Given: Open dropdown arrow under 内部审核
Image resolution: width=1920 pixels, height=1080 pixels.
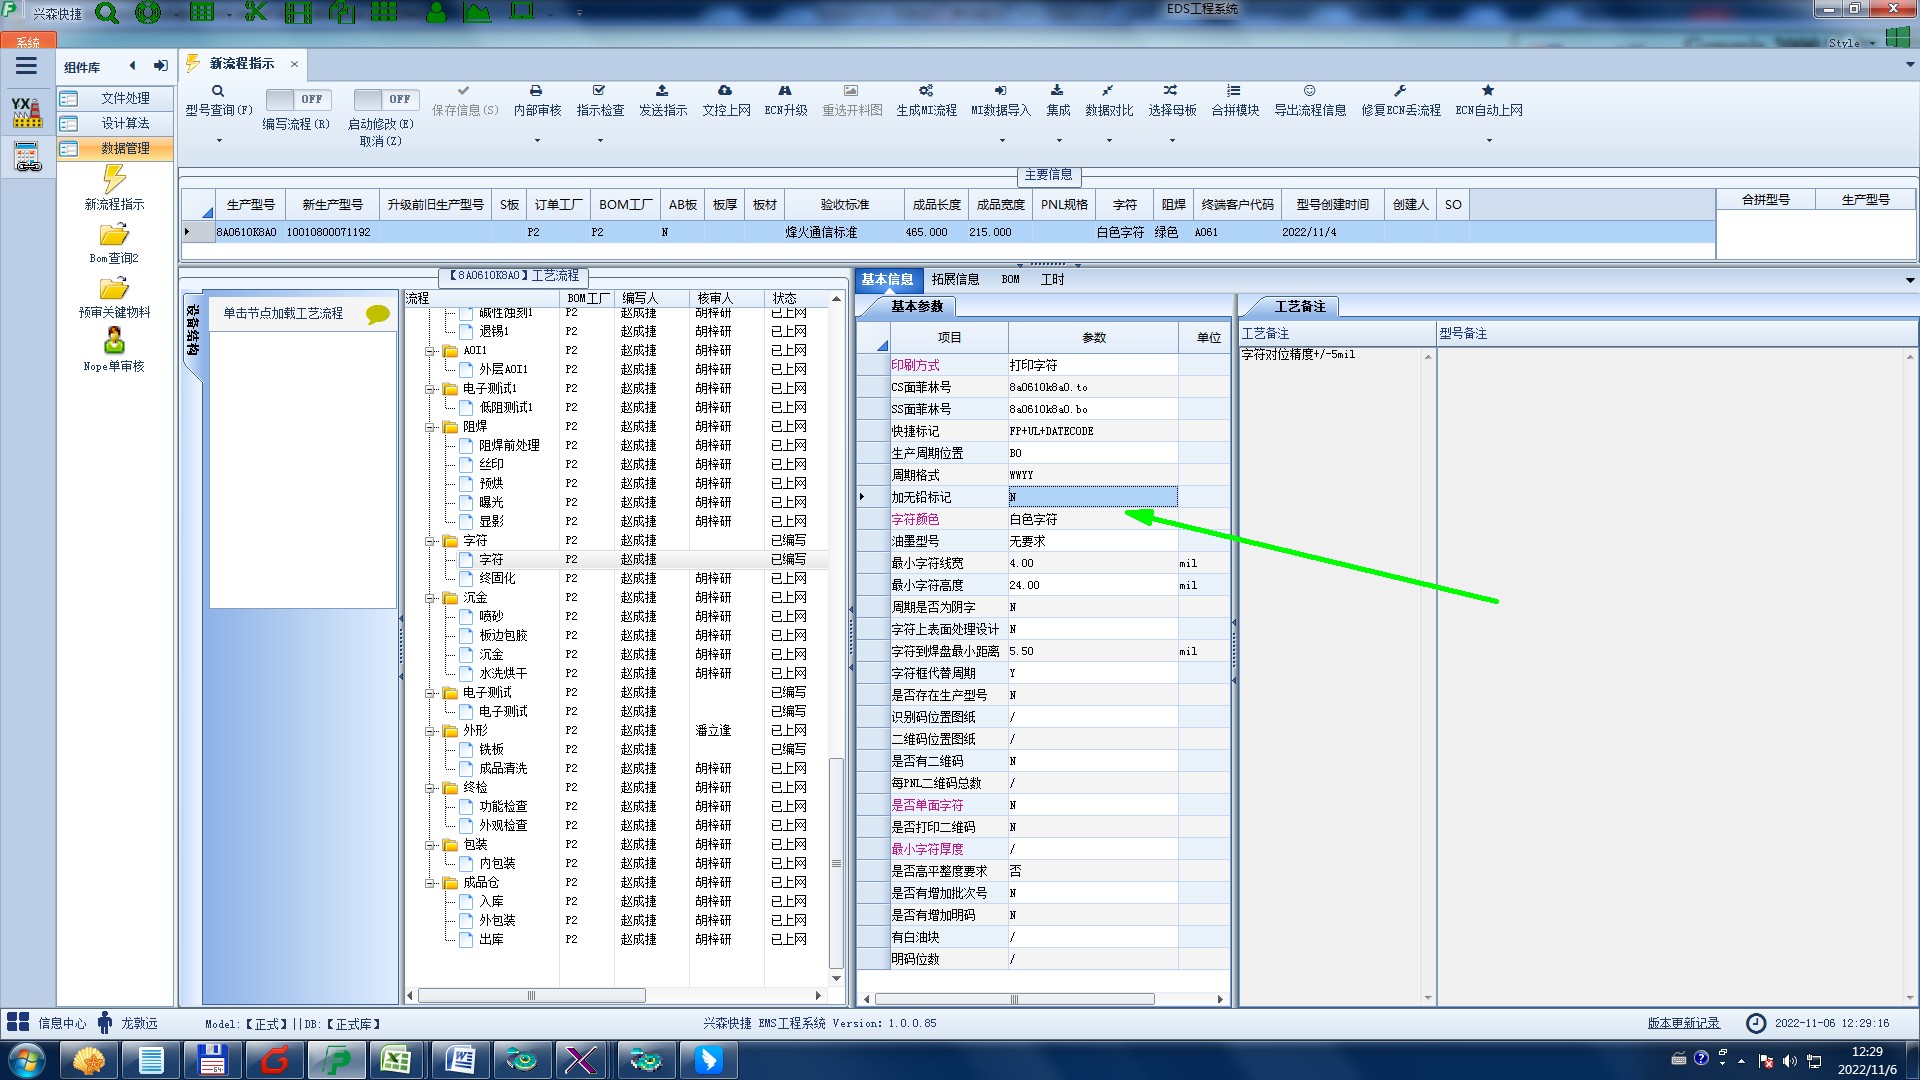Looking at the screenshot, I should click(537, 141).
